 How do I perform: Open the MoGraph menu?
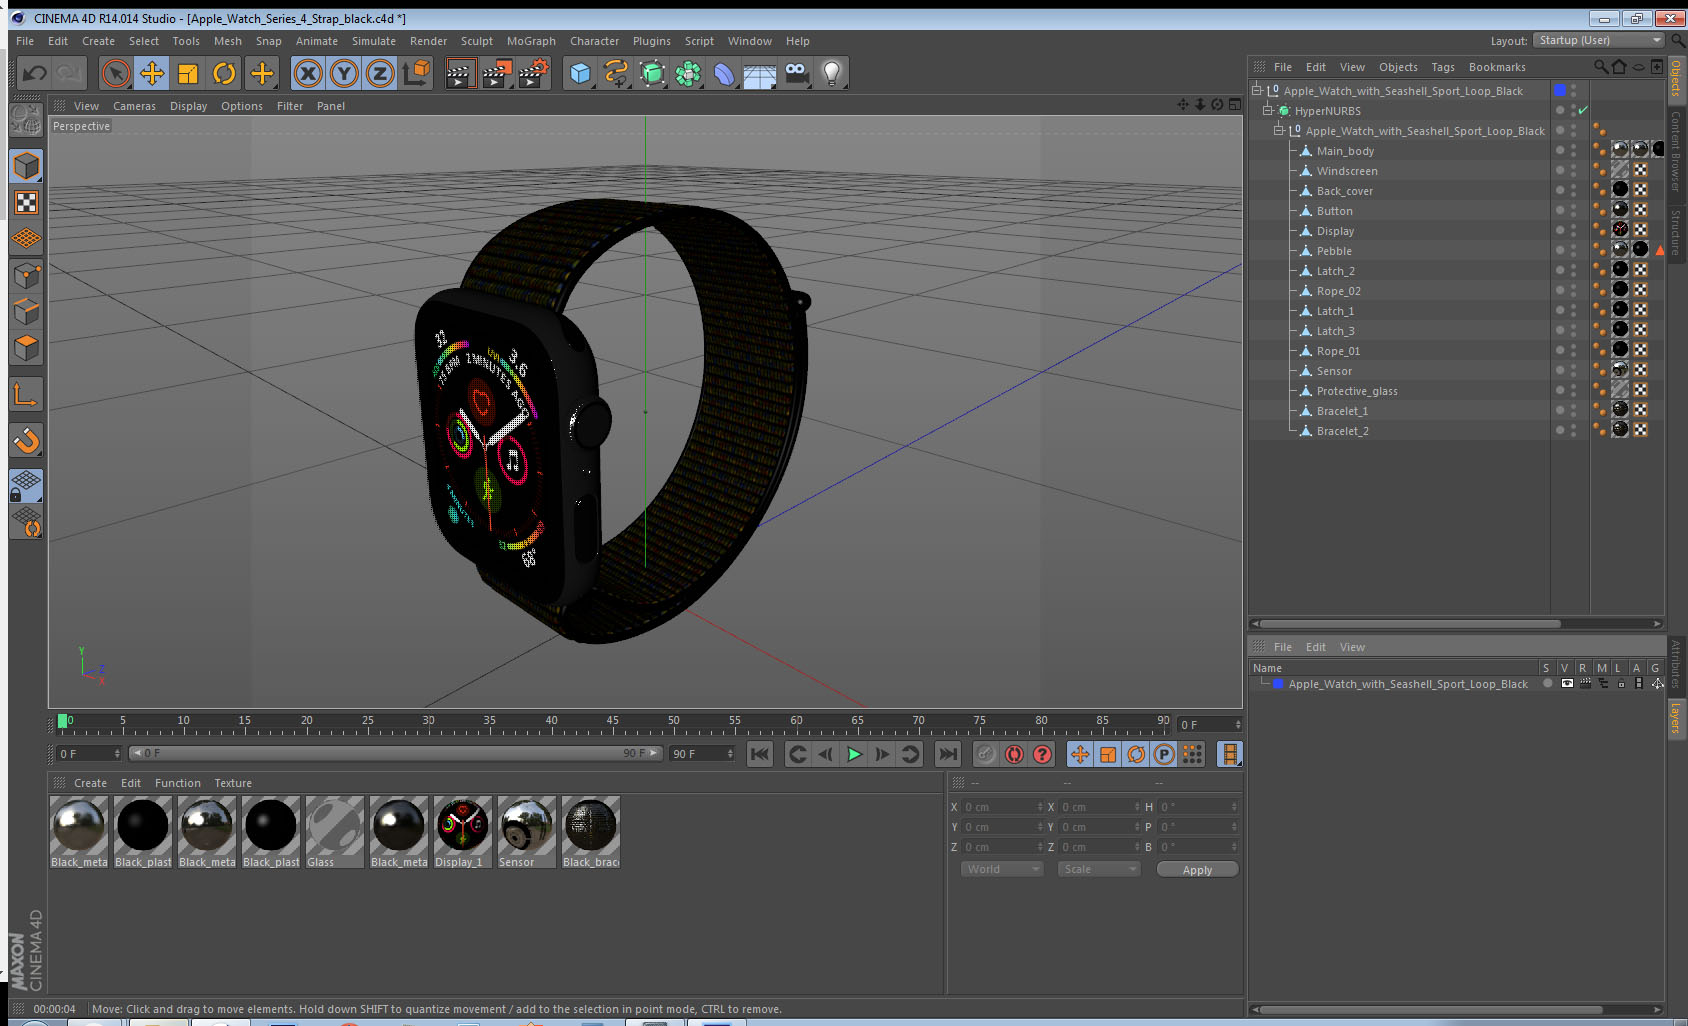pyautogui.click(x=531, y=41)
